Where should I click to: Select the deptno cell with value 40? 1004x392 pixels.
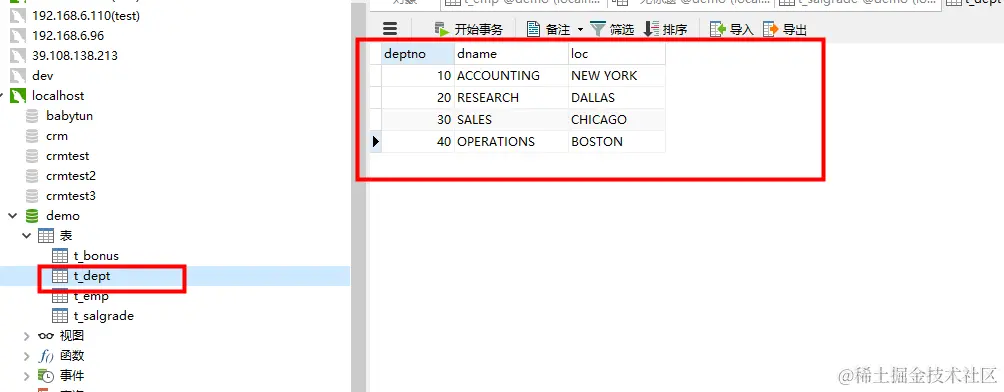418,142
